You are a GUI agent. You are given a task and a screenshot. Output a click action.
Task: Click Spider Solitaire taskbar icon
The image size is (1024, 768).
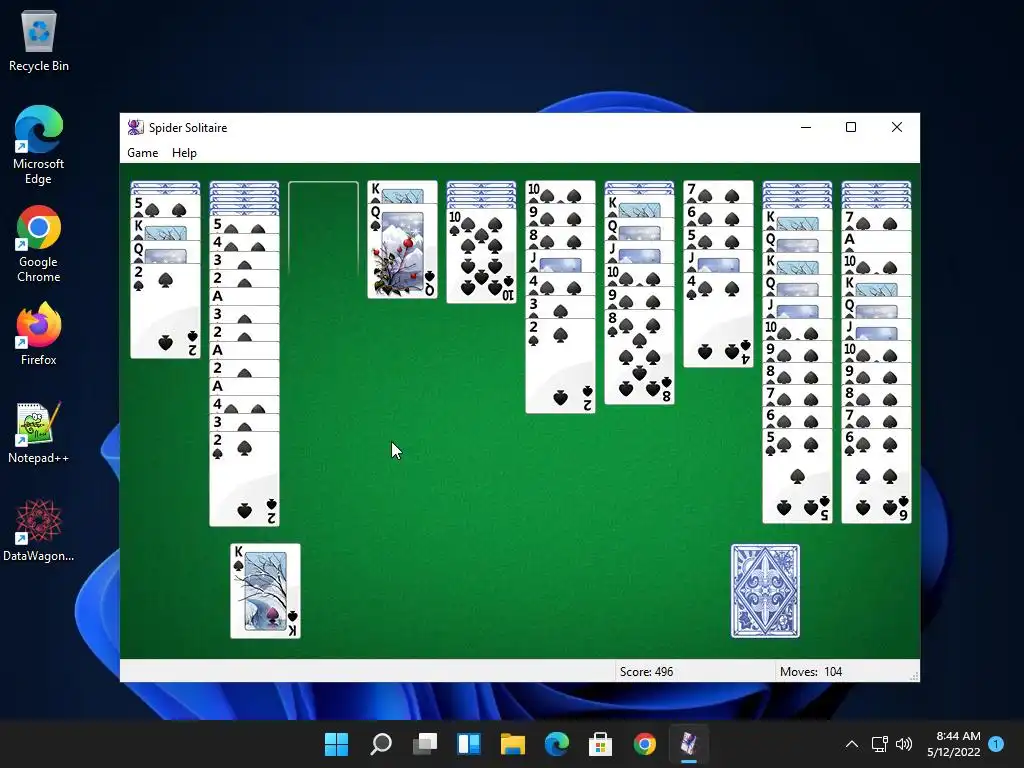tap(688, 744)
